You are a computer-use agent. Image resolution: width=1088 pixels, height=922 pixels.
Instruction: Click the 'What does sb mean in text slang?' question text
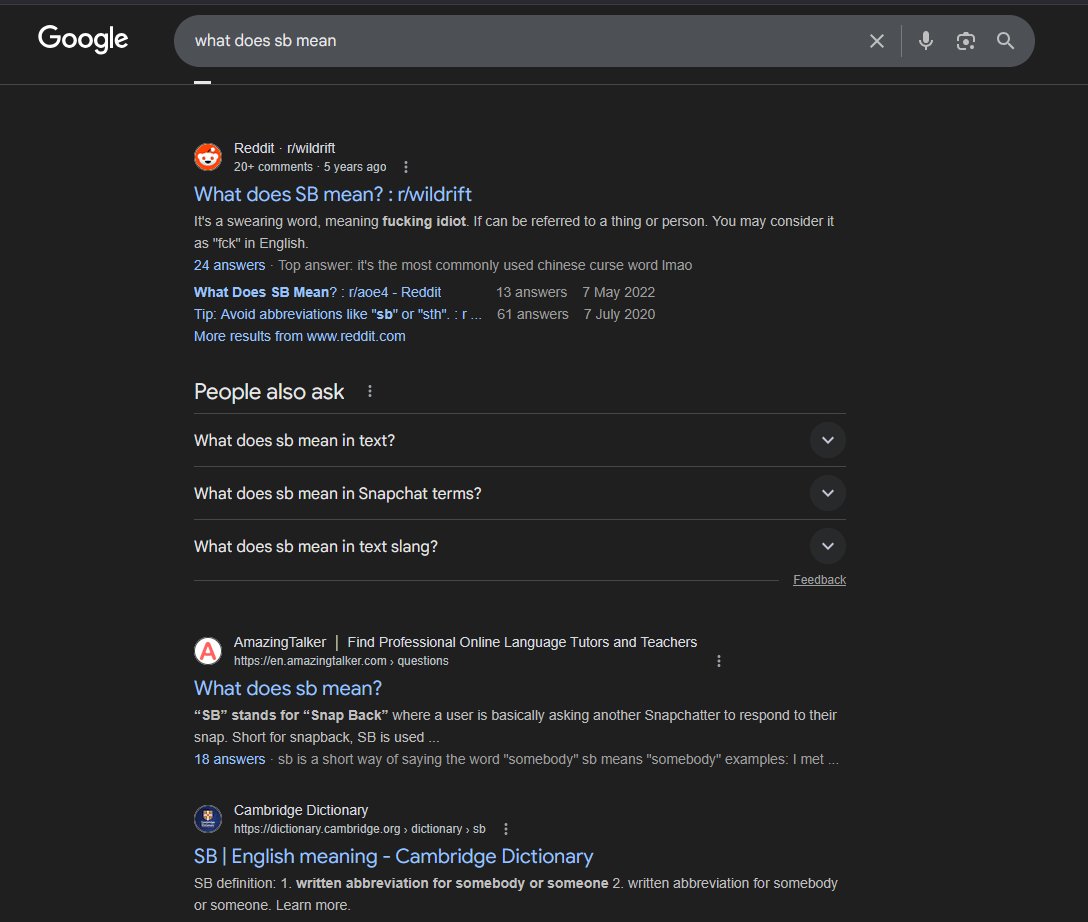click(x=316, y=547)
